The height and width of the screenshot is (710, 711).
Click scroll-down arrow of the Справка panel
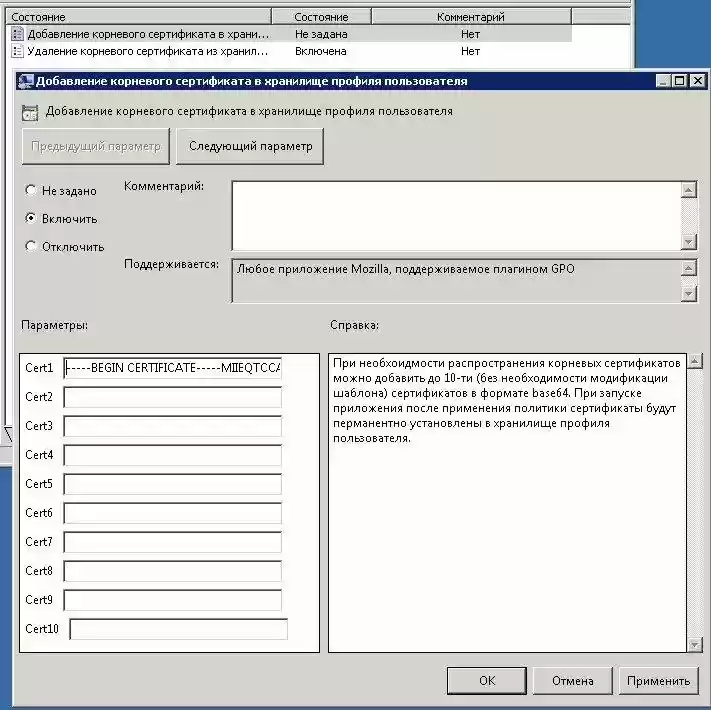click(695, 644)
